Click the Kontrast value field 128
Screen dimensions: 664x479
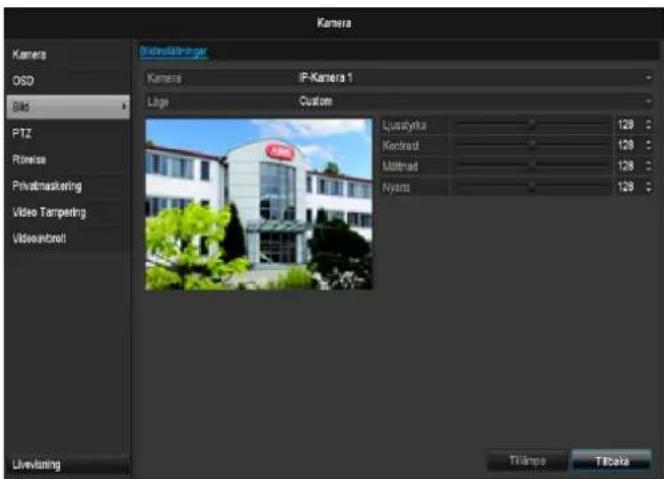pyautogui.click(x=628, y=145)
